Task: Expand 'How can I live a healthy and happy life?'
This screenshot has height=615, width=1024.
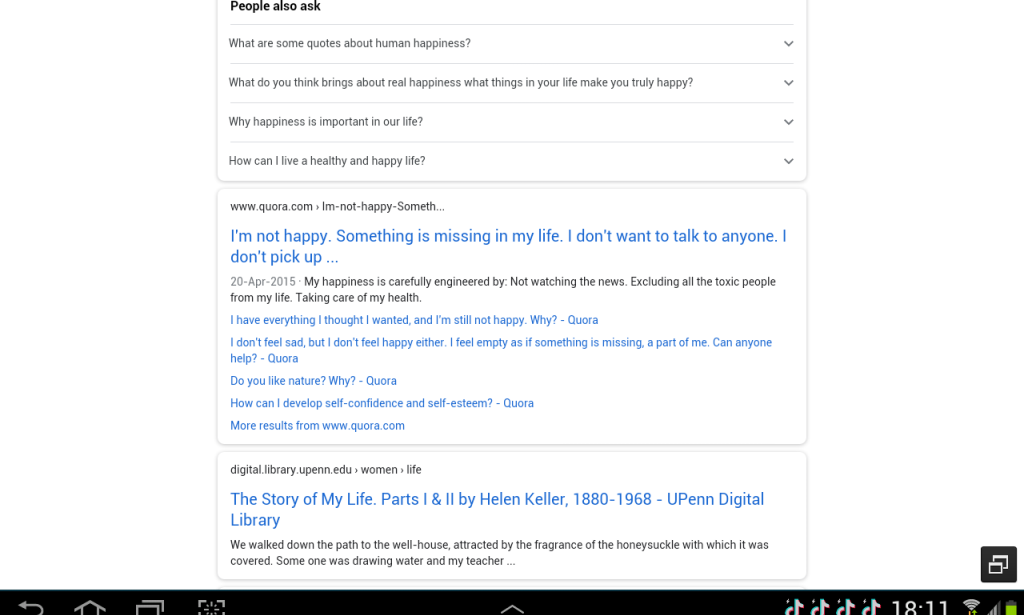Action: pos(788,161)
